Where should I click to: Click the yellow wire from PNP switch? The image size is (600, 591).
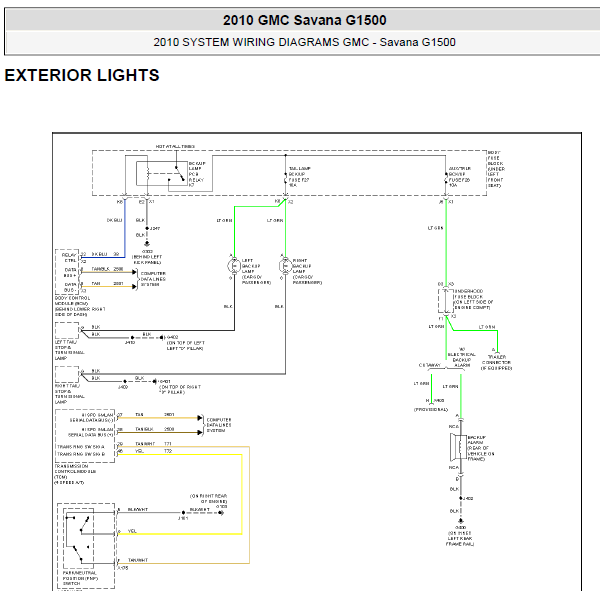click(x=180, y=534)
